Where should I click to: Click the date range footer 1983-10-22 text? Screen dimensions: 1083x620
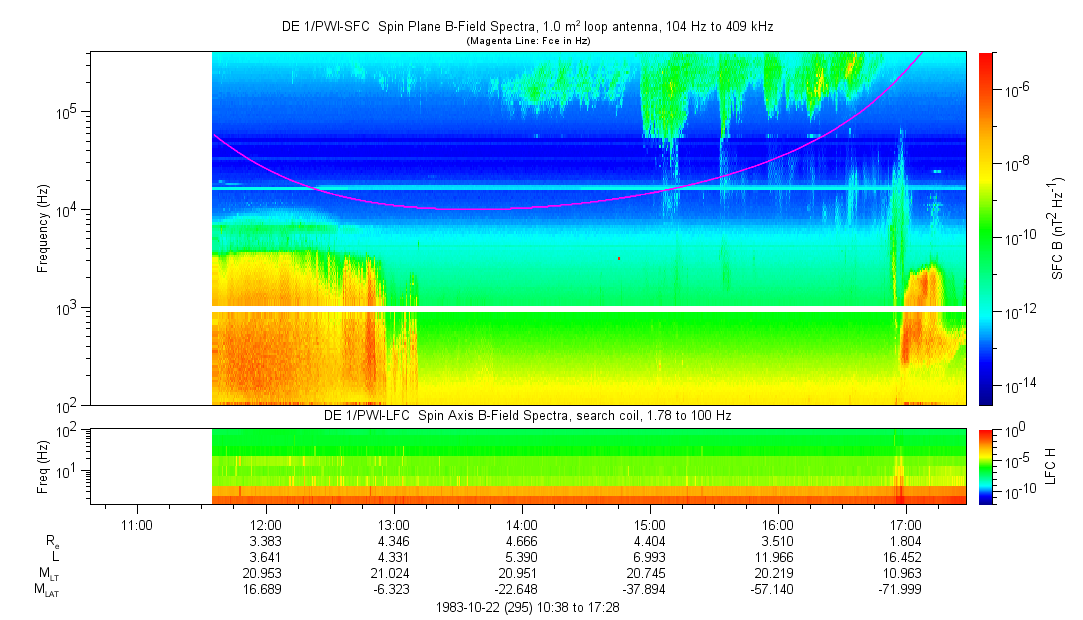pyautogui.click(x=527, y=607)
